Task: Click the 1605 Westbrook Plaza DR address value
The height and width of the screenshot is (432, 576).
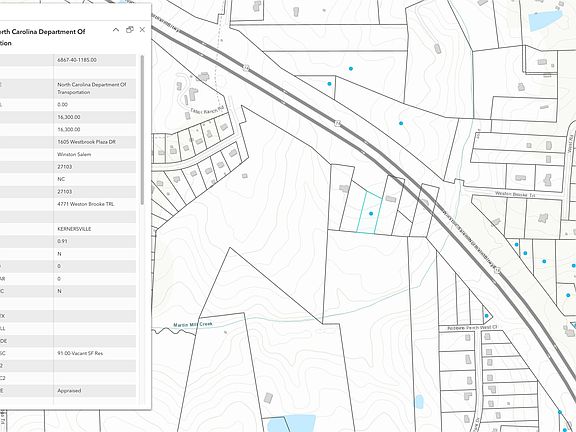Action: [x=86, y=142]
